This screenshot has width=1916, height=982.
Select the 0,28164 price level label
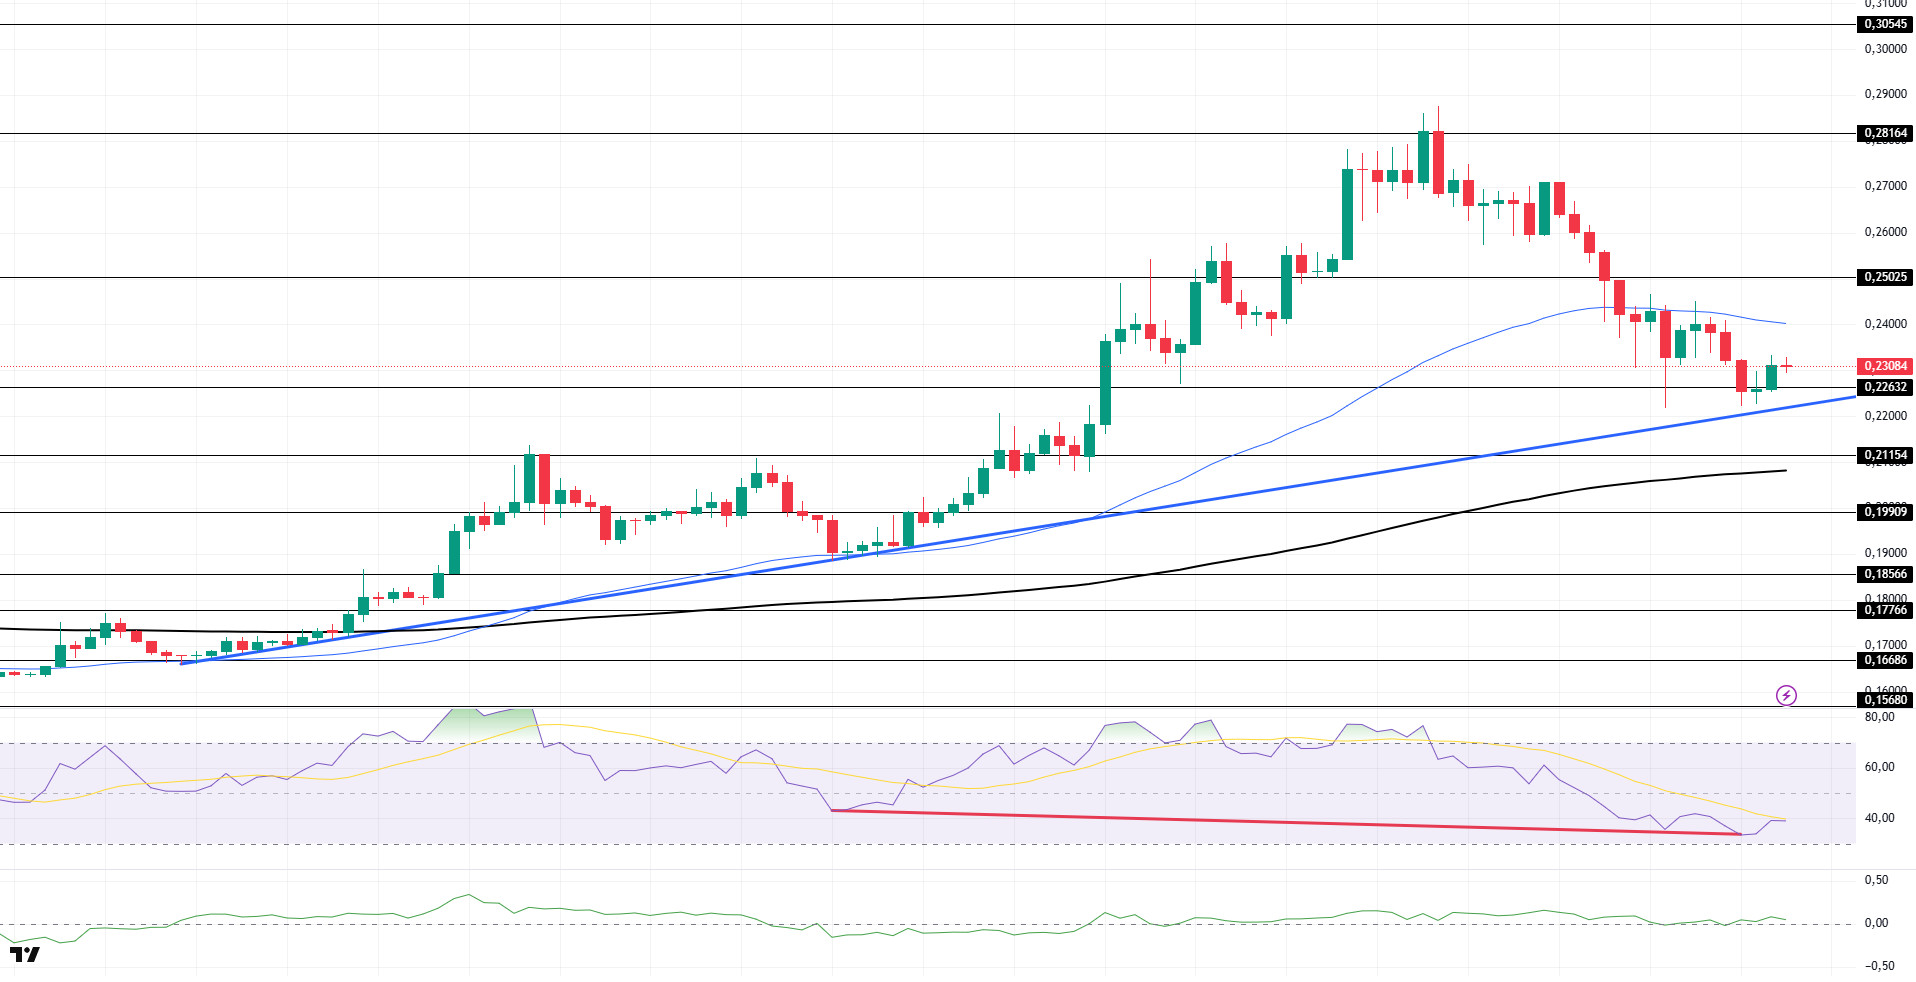(1885, 133)
